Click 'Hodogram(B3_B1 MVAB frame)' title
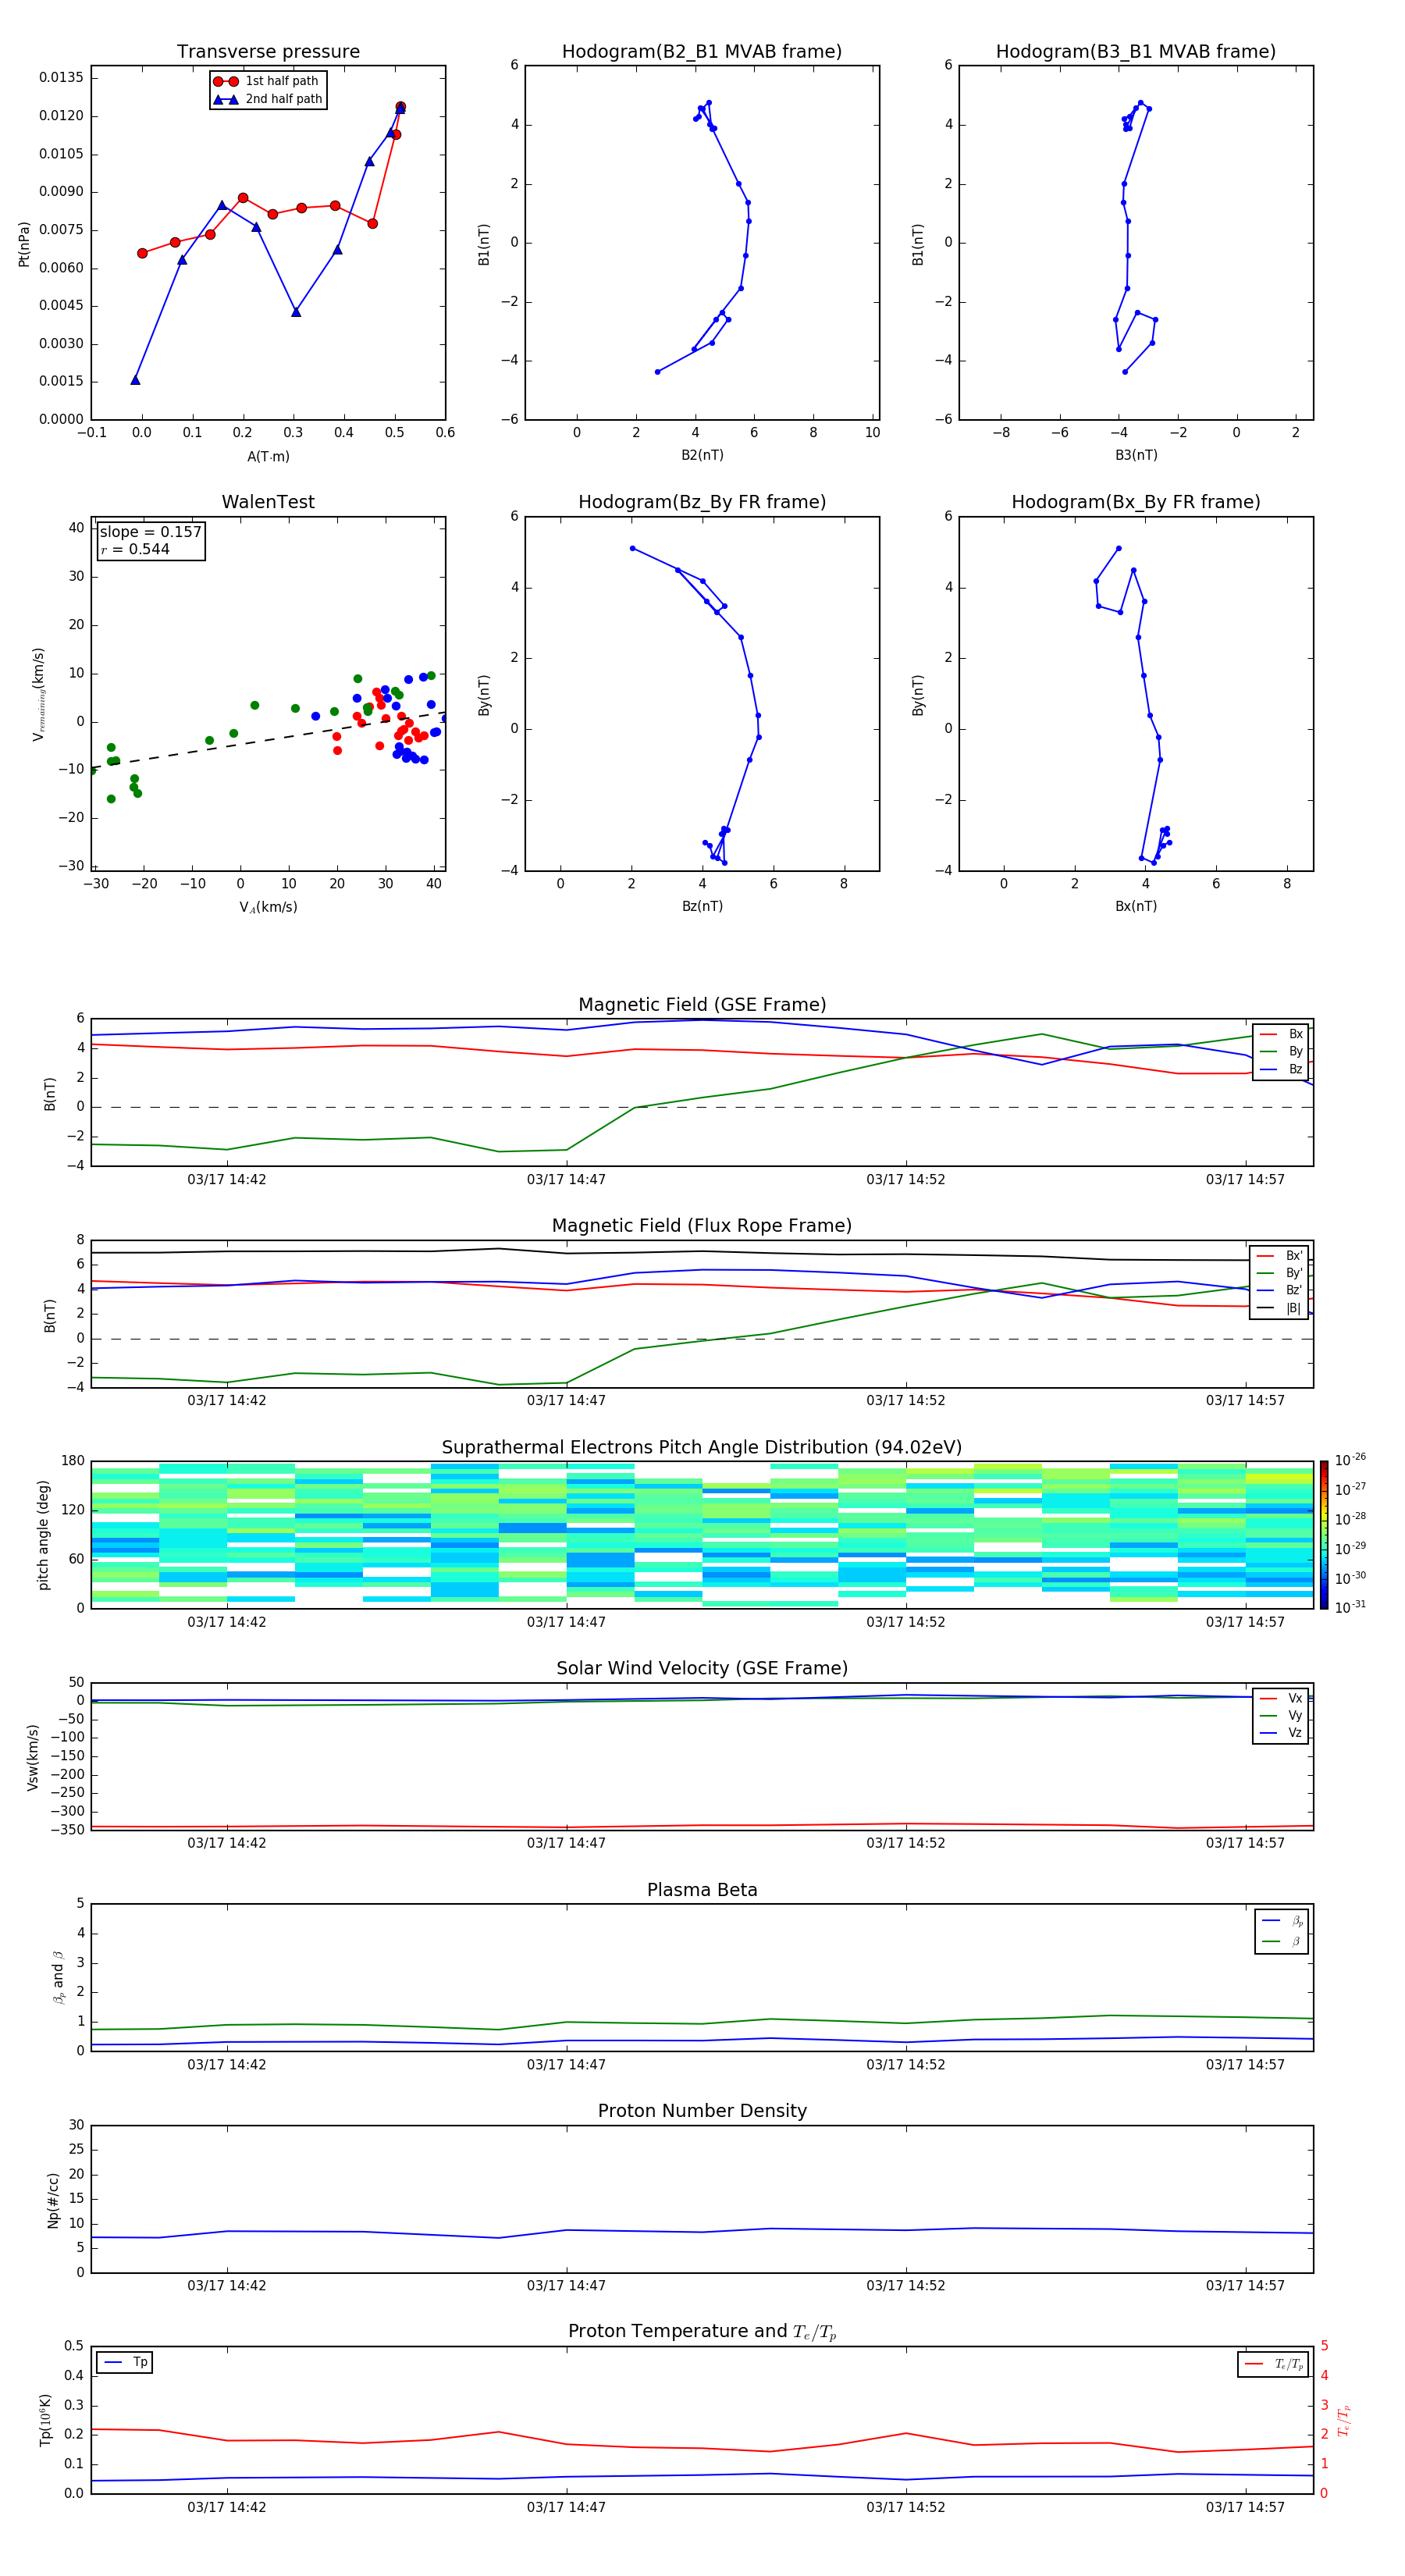 click(1136, 51)
